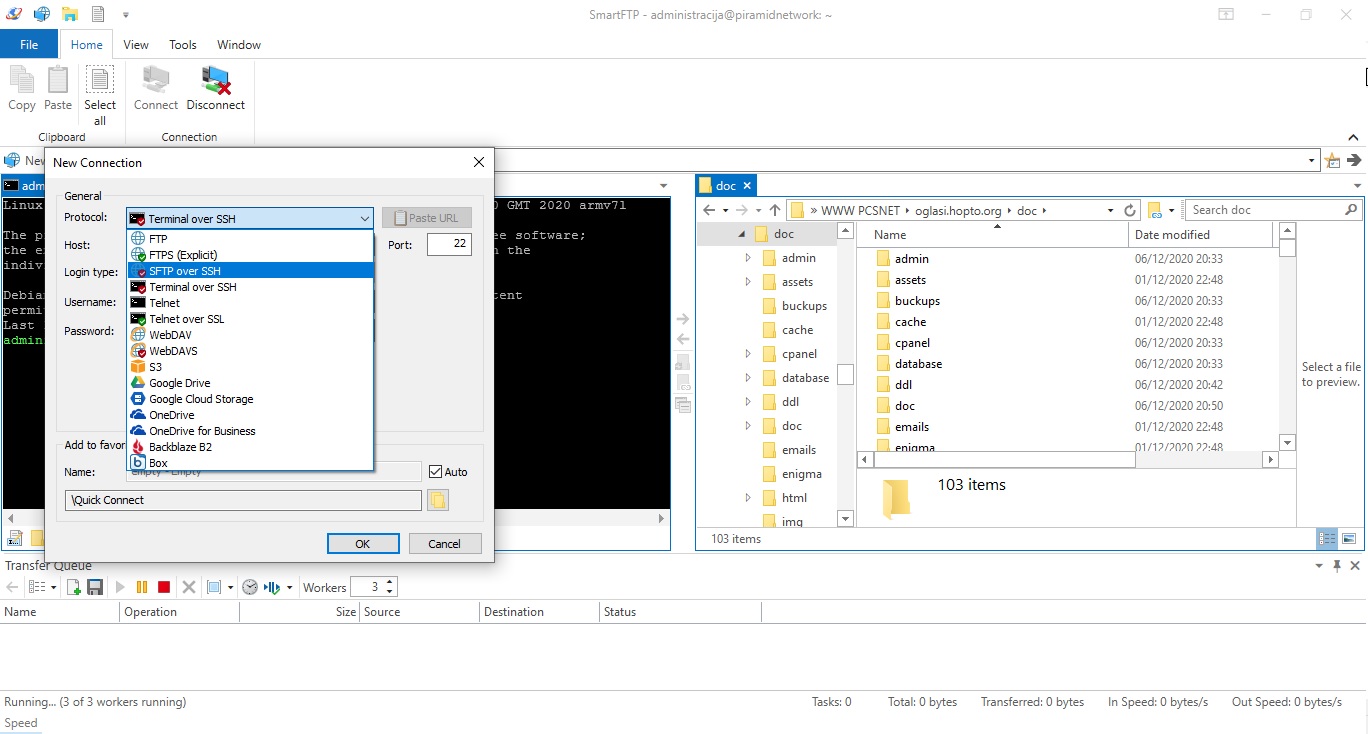Click the document icon in quick-access toolbar
This screenshot has height=734, width=1368.
(97, 14)
